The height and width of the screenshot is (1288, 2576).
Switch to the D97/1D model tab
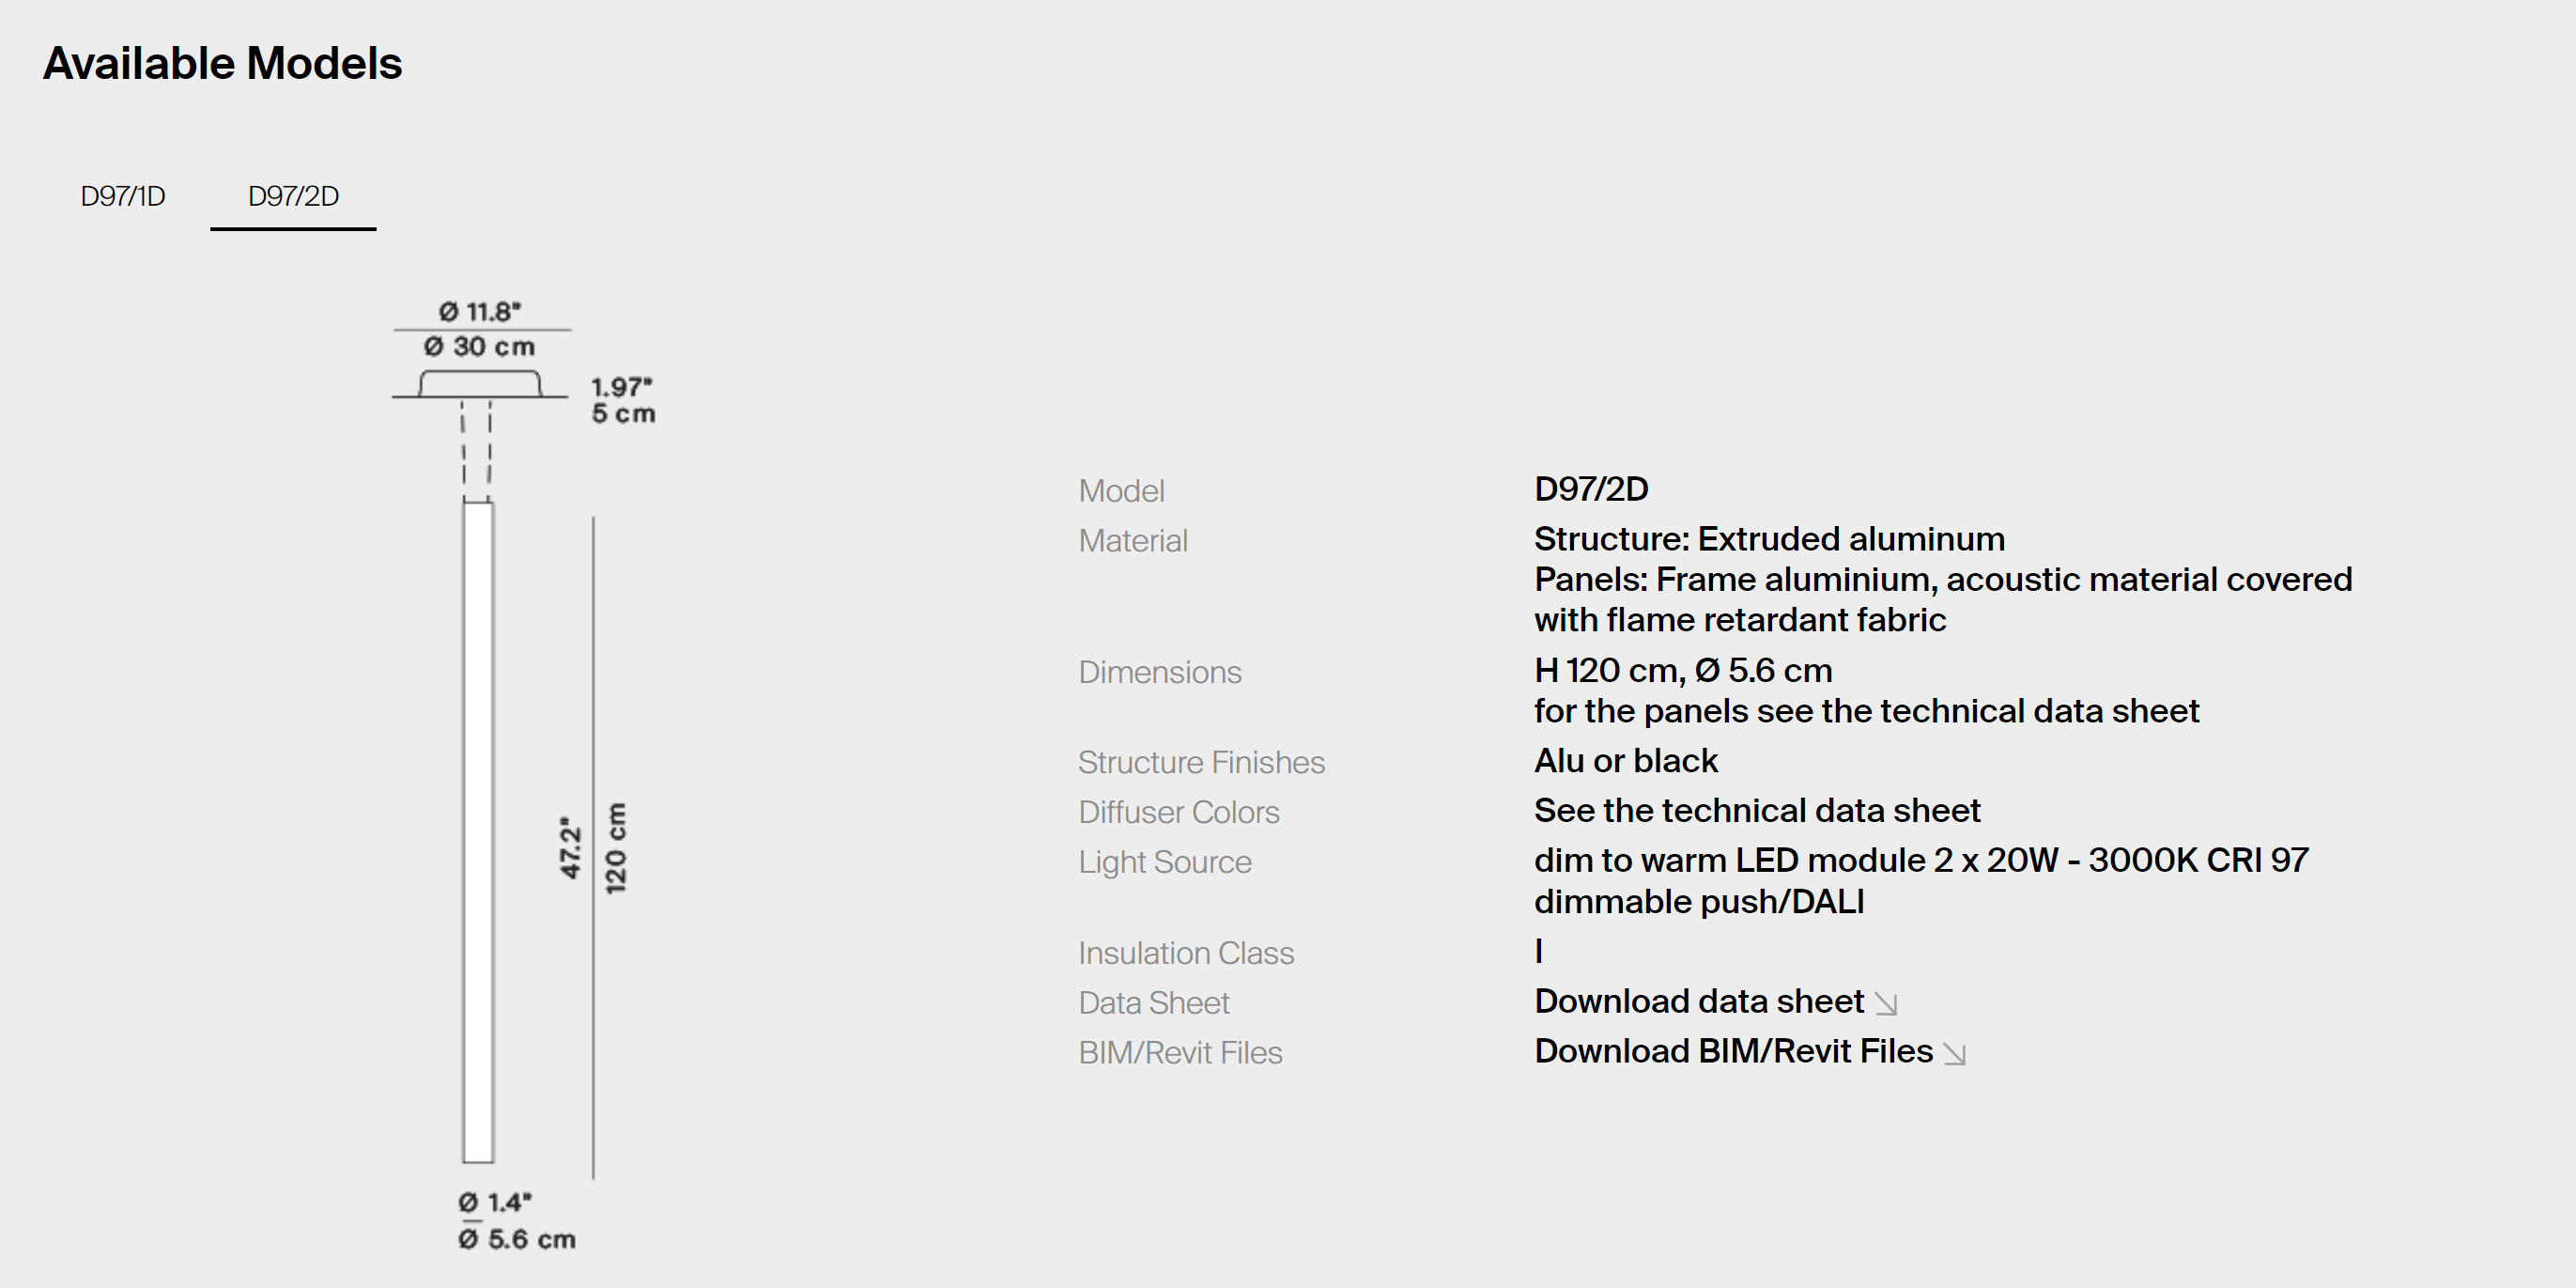tap(123, 196)
